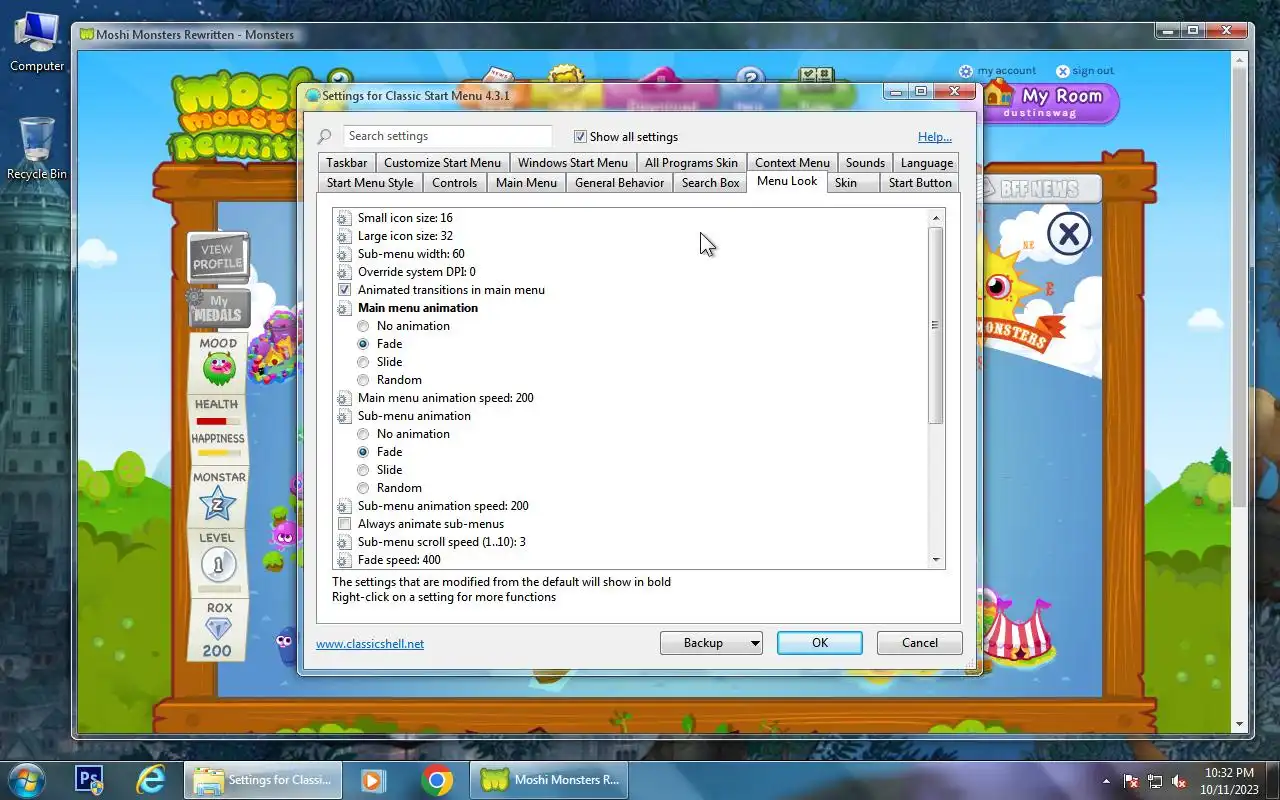Click gear icon beside Sub-menu scroll speed

point(344,542)
